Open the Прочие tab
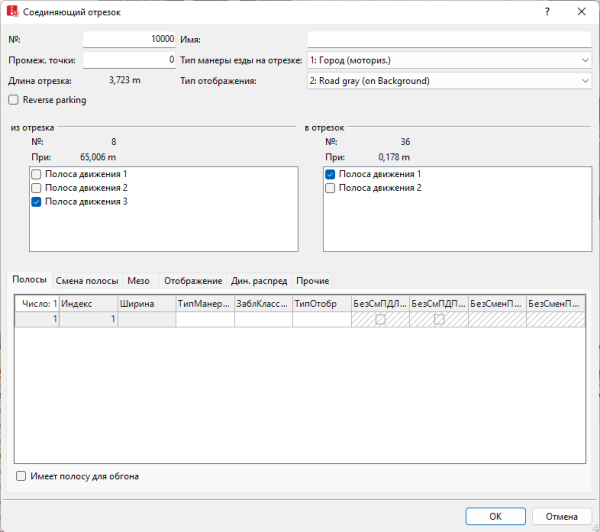Viewport: 600px width, 532px height. [x=312, y=281]
